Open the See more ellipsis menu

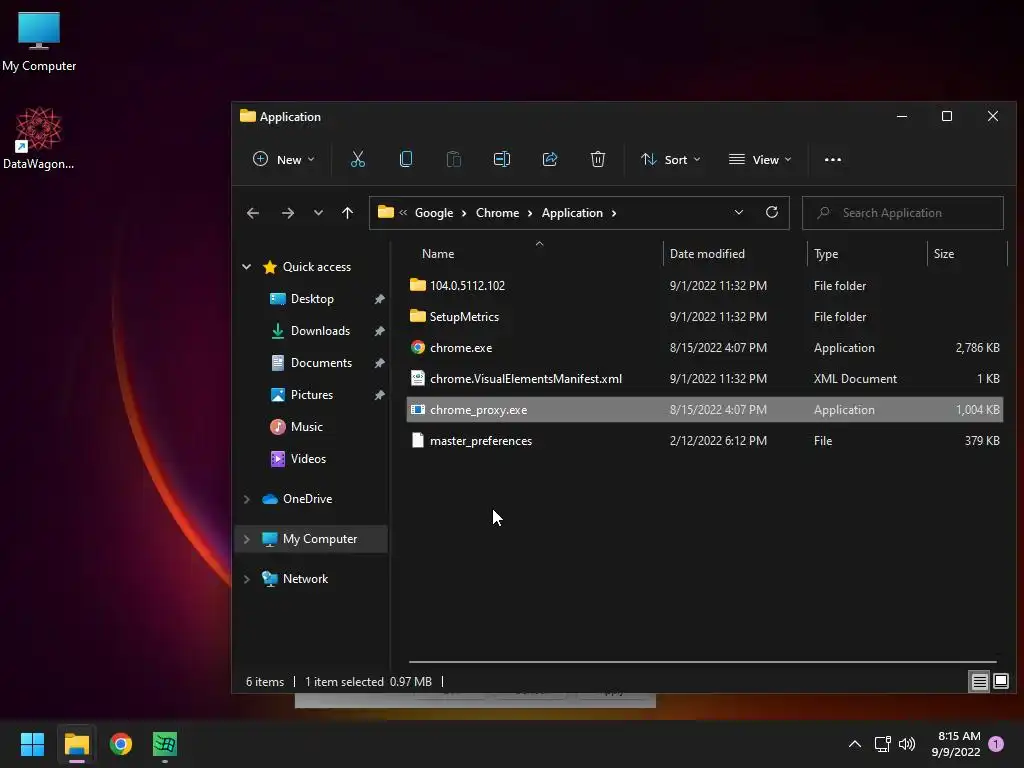pyautogui.click(x=833, y=159)
